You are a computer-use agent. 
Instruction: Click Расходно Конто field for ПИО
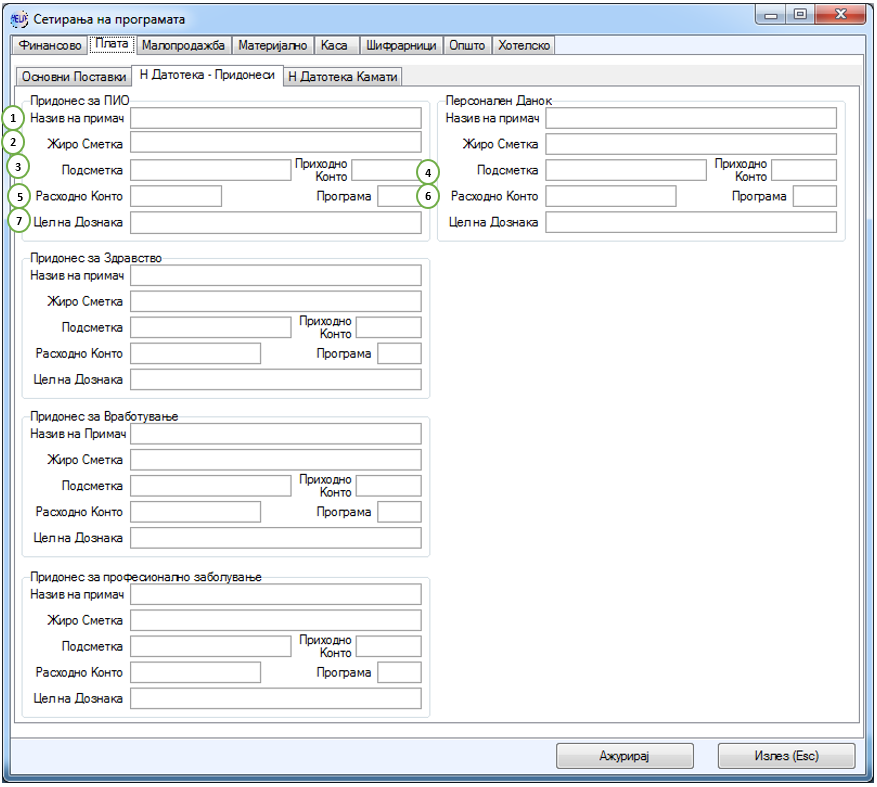[176, 196]
